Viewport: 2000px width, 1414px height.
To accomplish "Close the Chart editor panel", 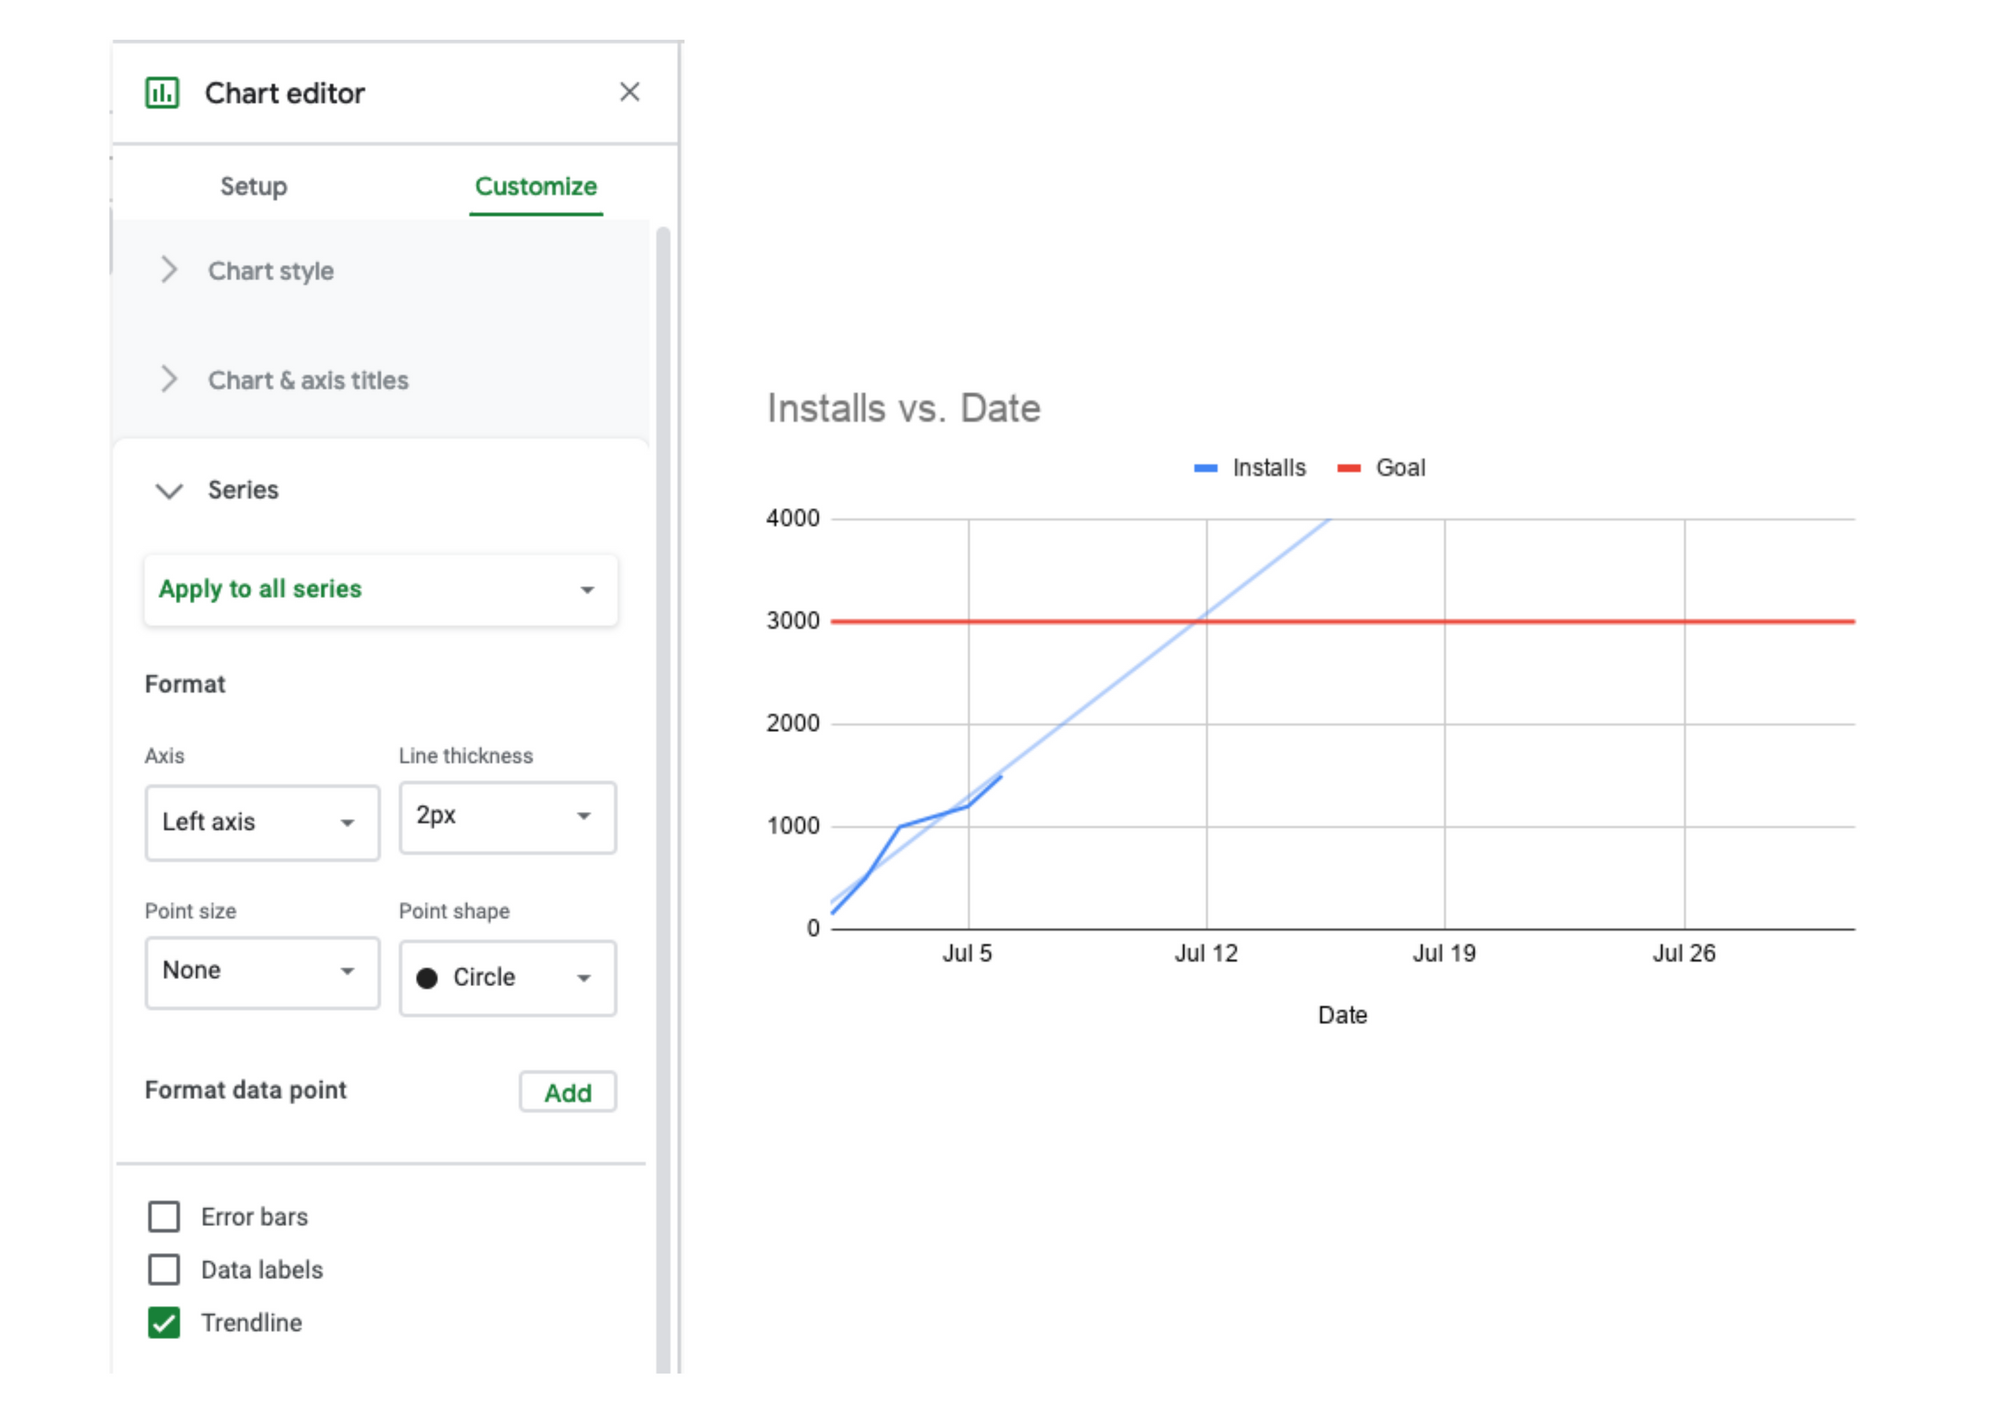I will pyautogui.click(x=629, y=92).
